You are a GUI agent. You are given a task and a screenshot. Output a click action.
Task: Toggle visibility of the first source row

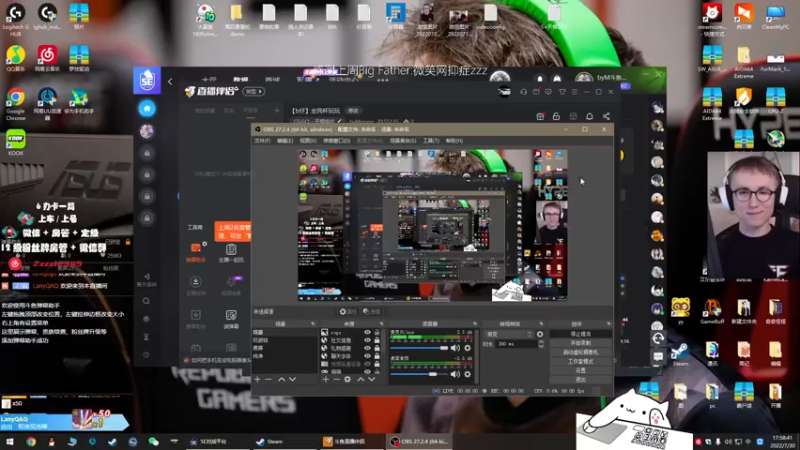[x=367, y=332]
